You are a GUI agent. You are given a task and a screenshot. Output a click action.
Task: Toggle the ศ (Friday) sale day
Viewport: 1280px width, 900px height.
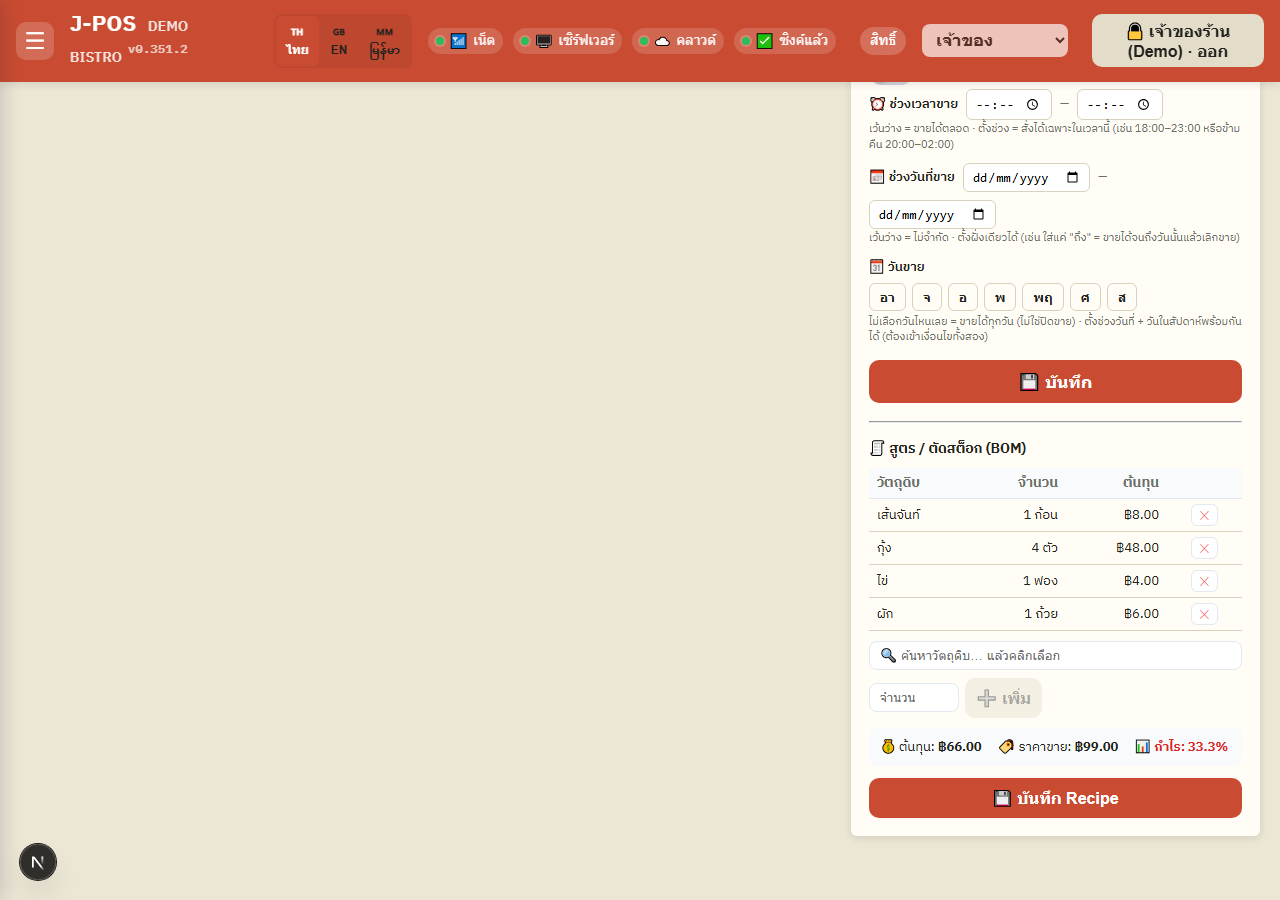1085,297
